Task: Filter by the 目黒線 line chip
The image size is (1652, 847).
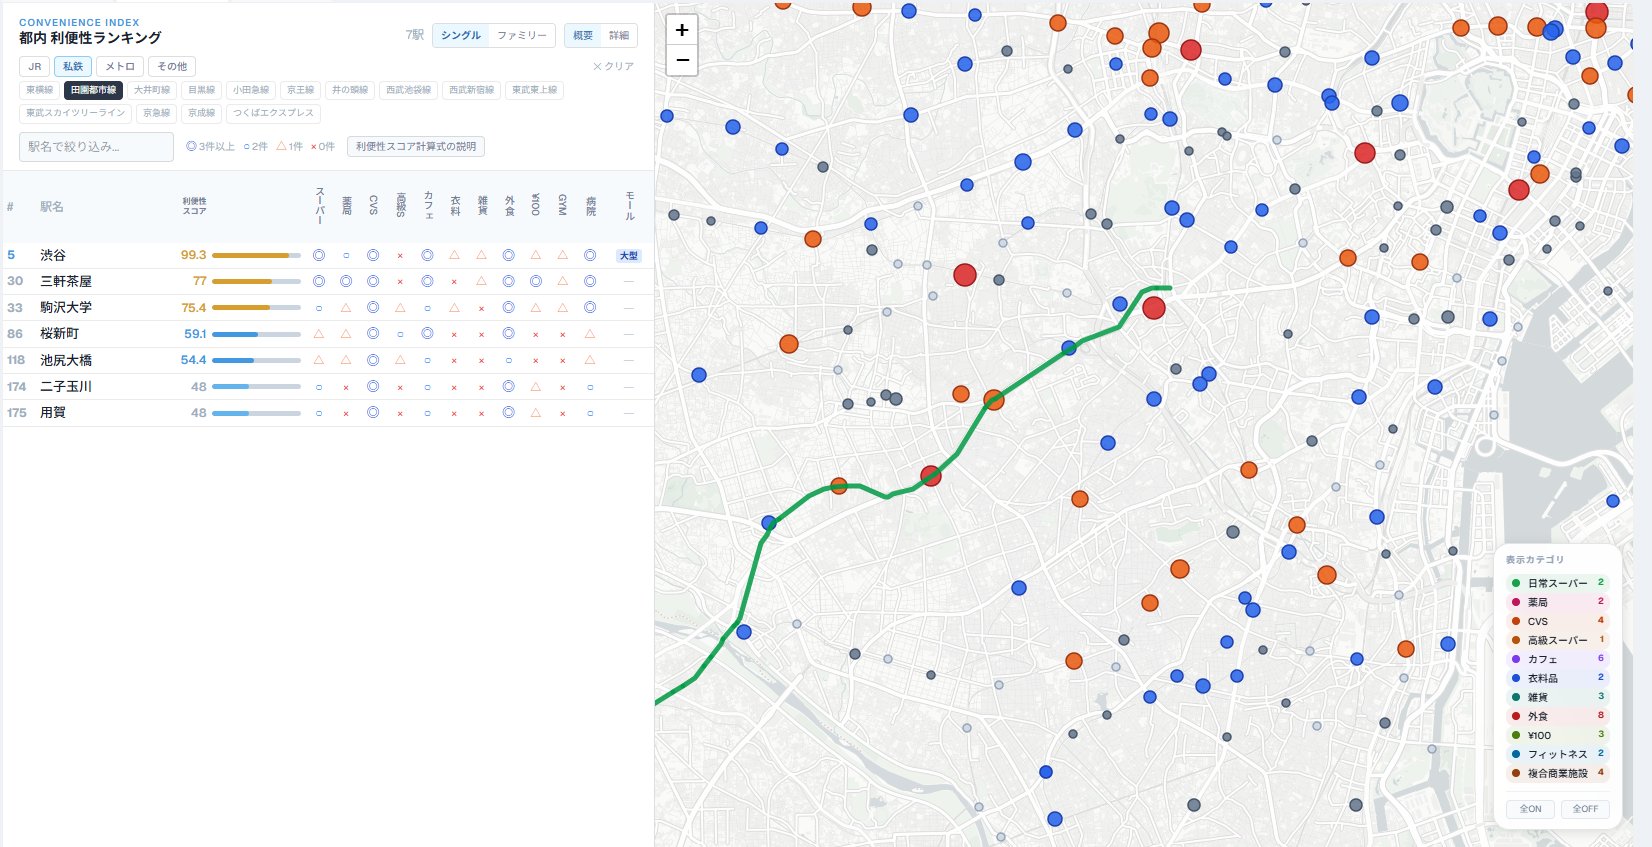Action: [202, 90]
